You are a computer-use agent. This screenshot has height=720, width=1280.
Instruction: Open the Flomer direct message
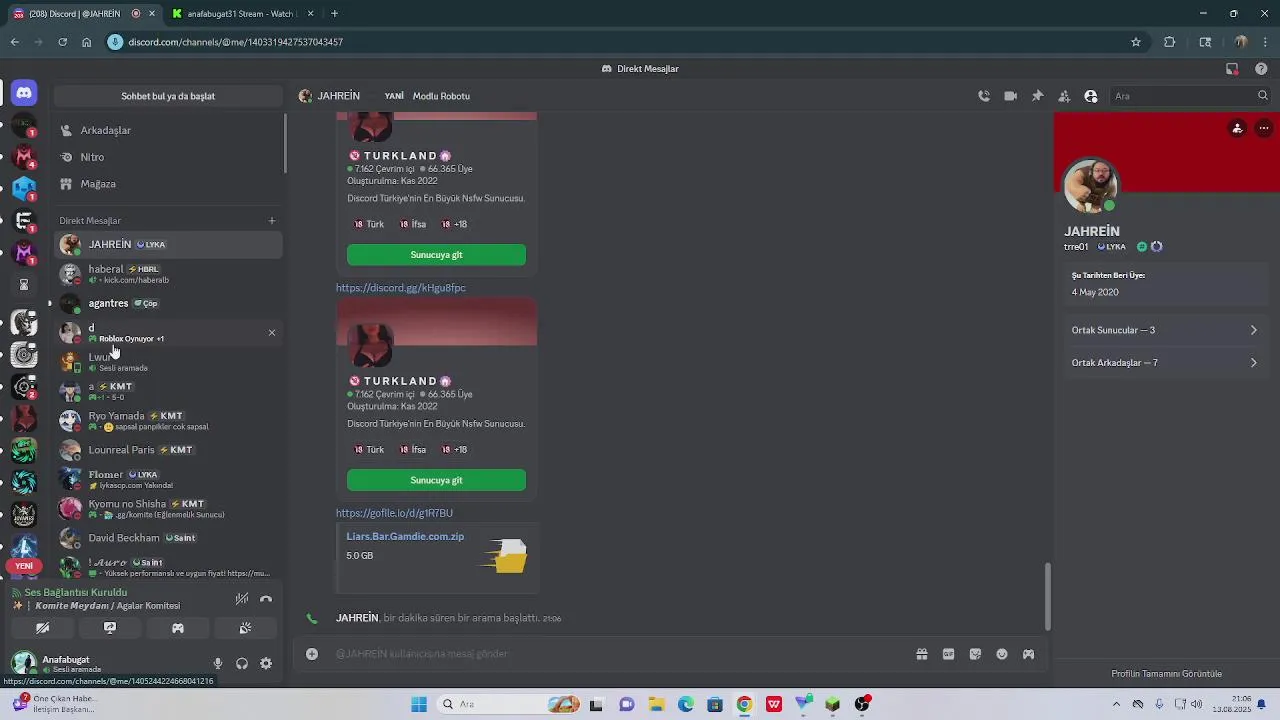[168, 479]
